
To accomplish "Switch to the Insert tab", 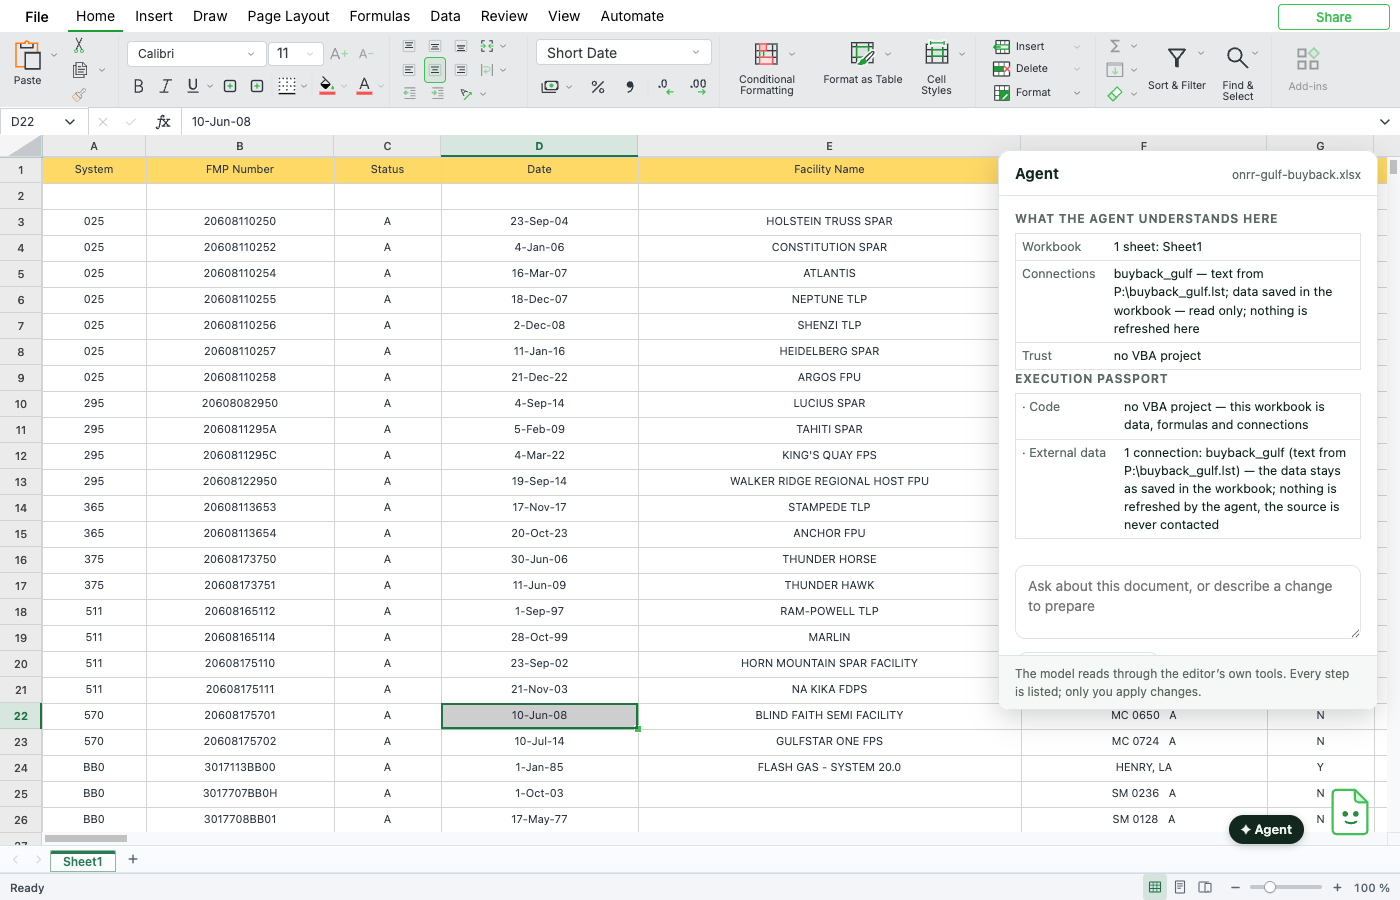I will 154,16.
